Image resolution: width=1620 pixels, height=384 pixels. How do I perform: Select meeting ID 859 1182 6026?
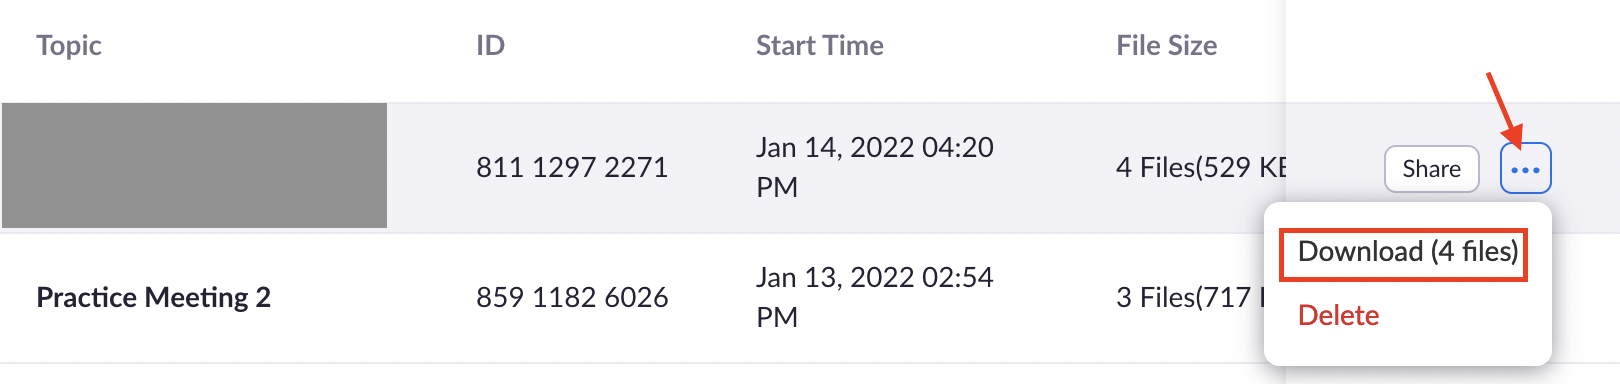tap(572, 297)
